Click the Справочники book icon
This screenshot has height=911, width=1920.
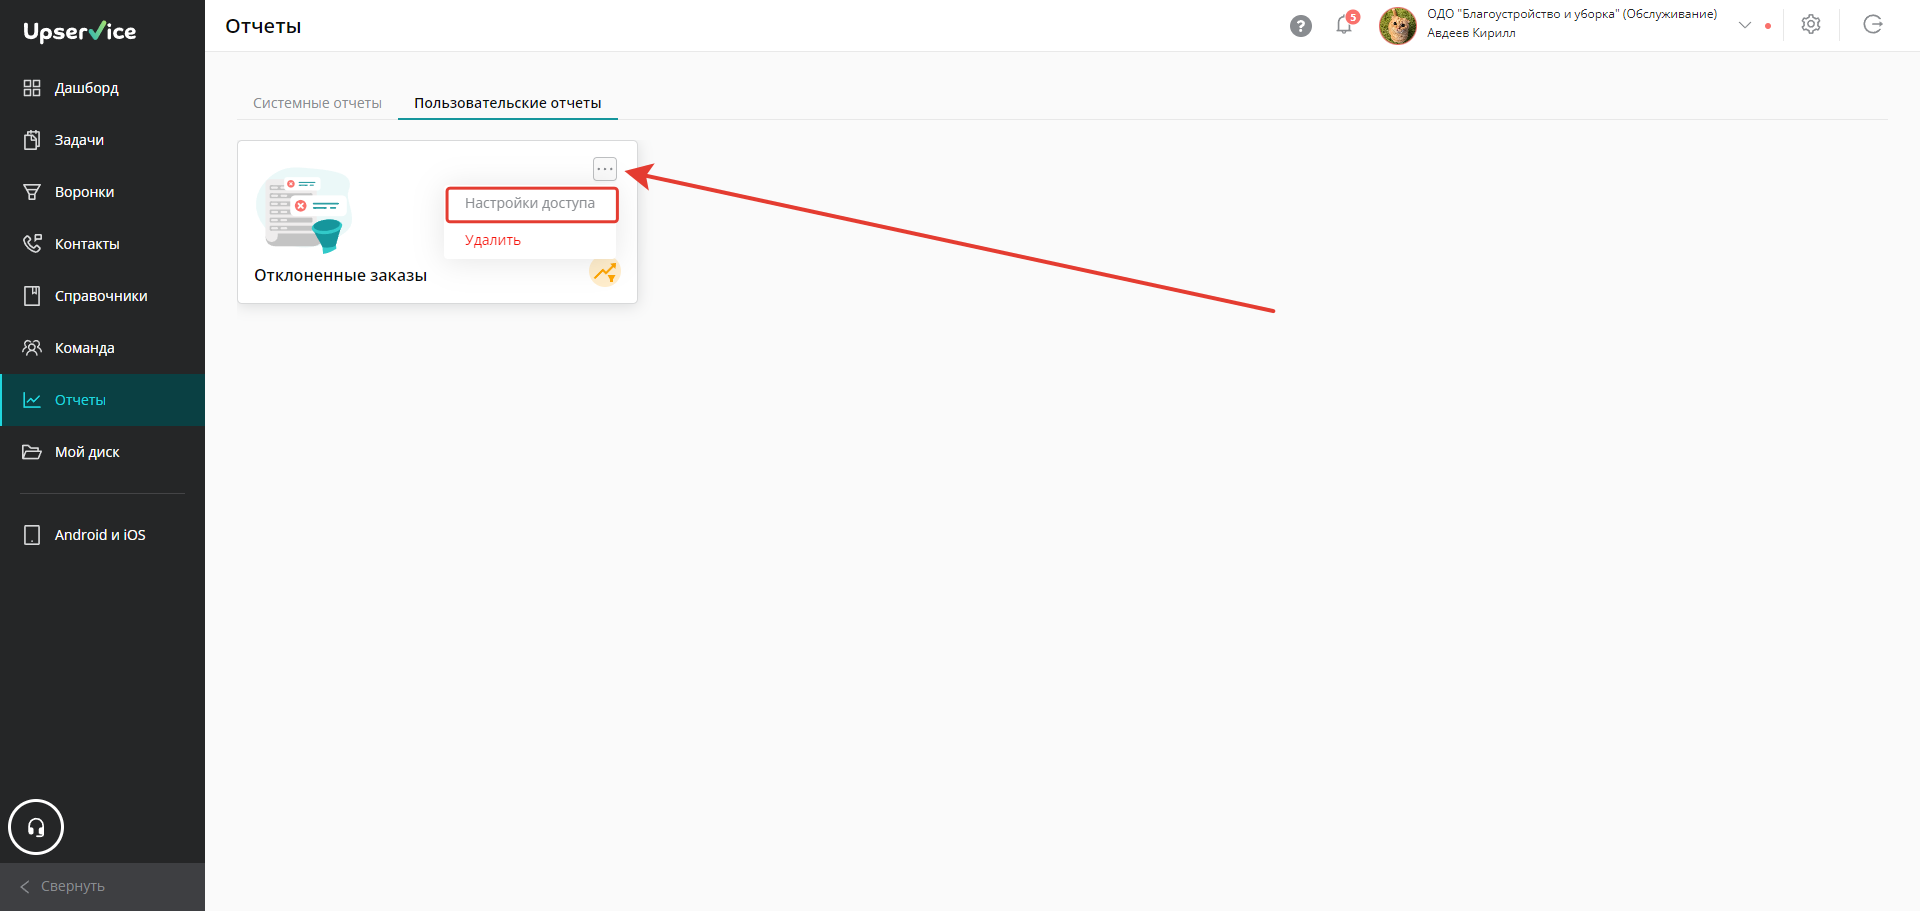pos(32,296)
